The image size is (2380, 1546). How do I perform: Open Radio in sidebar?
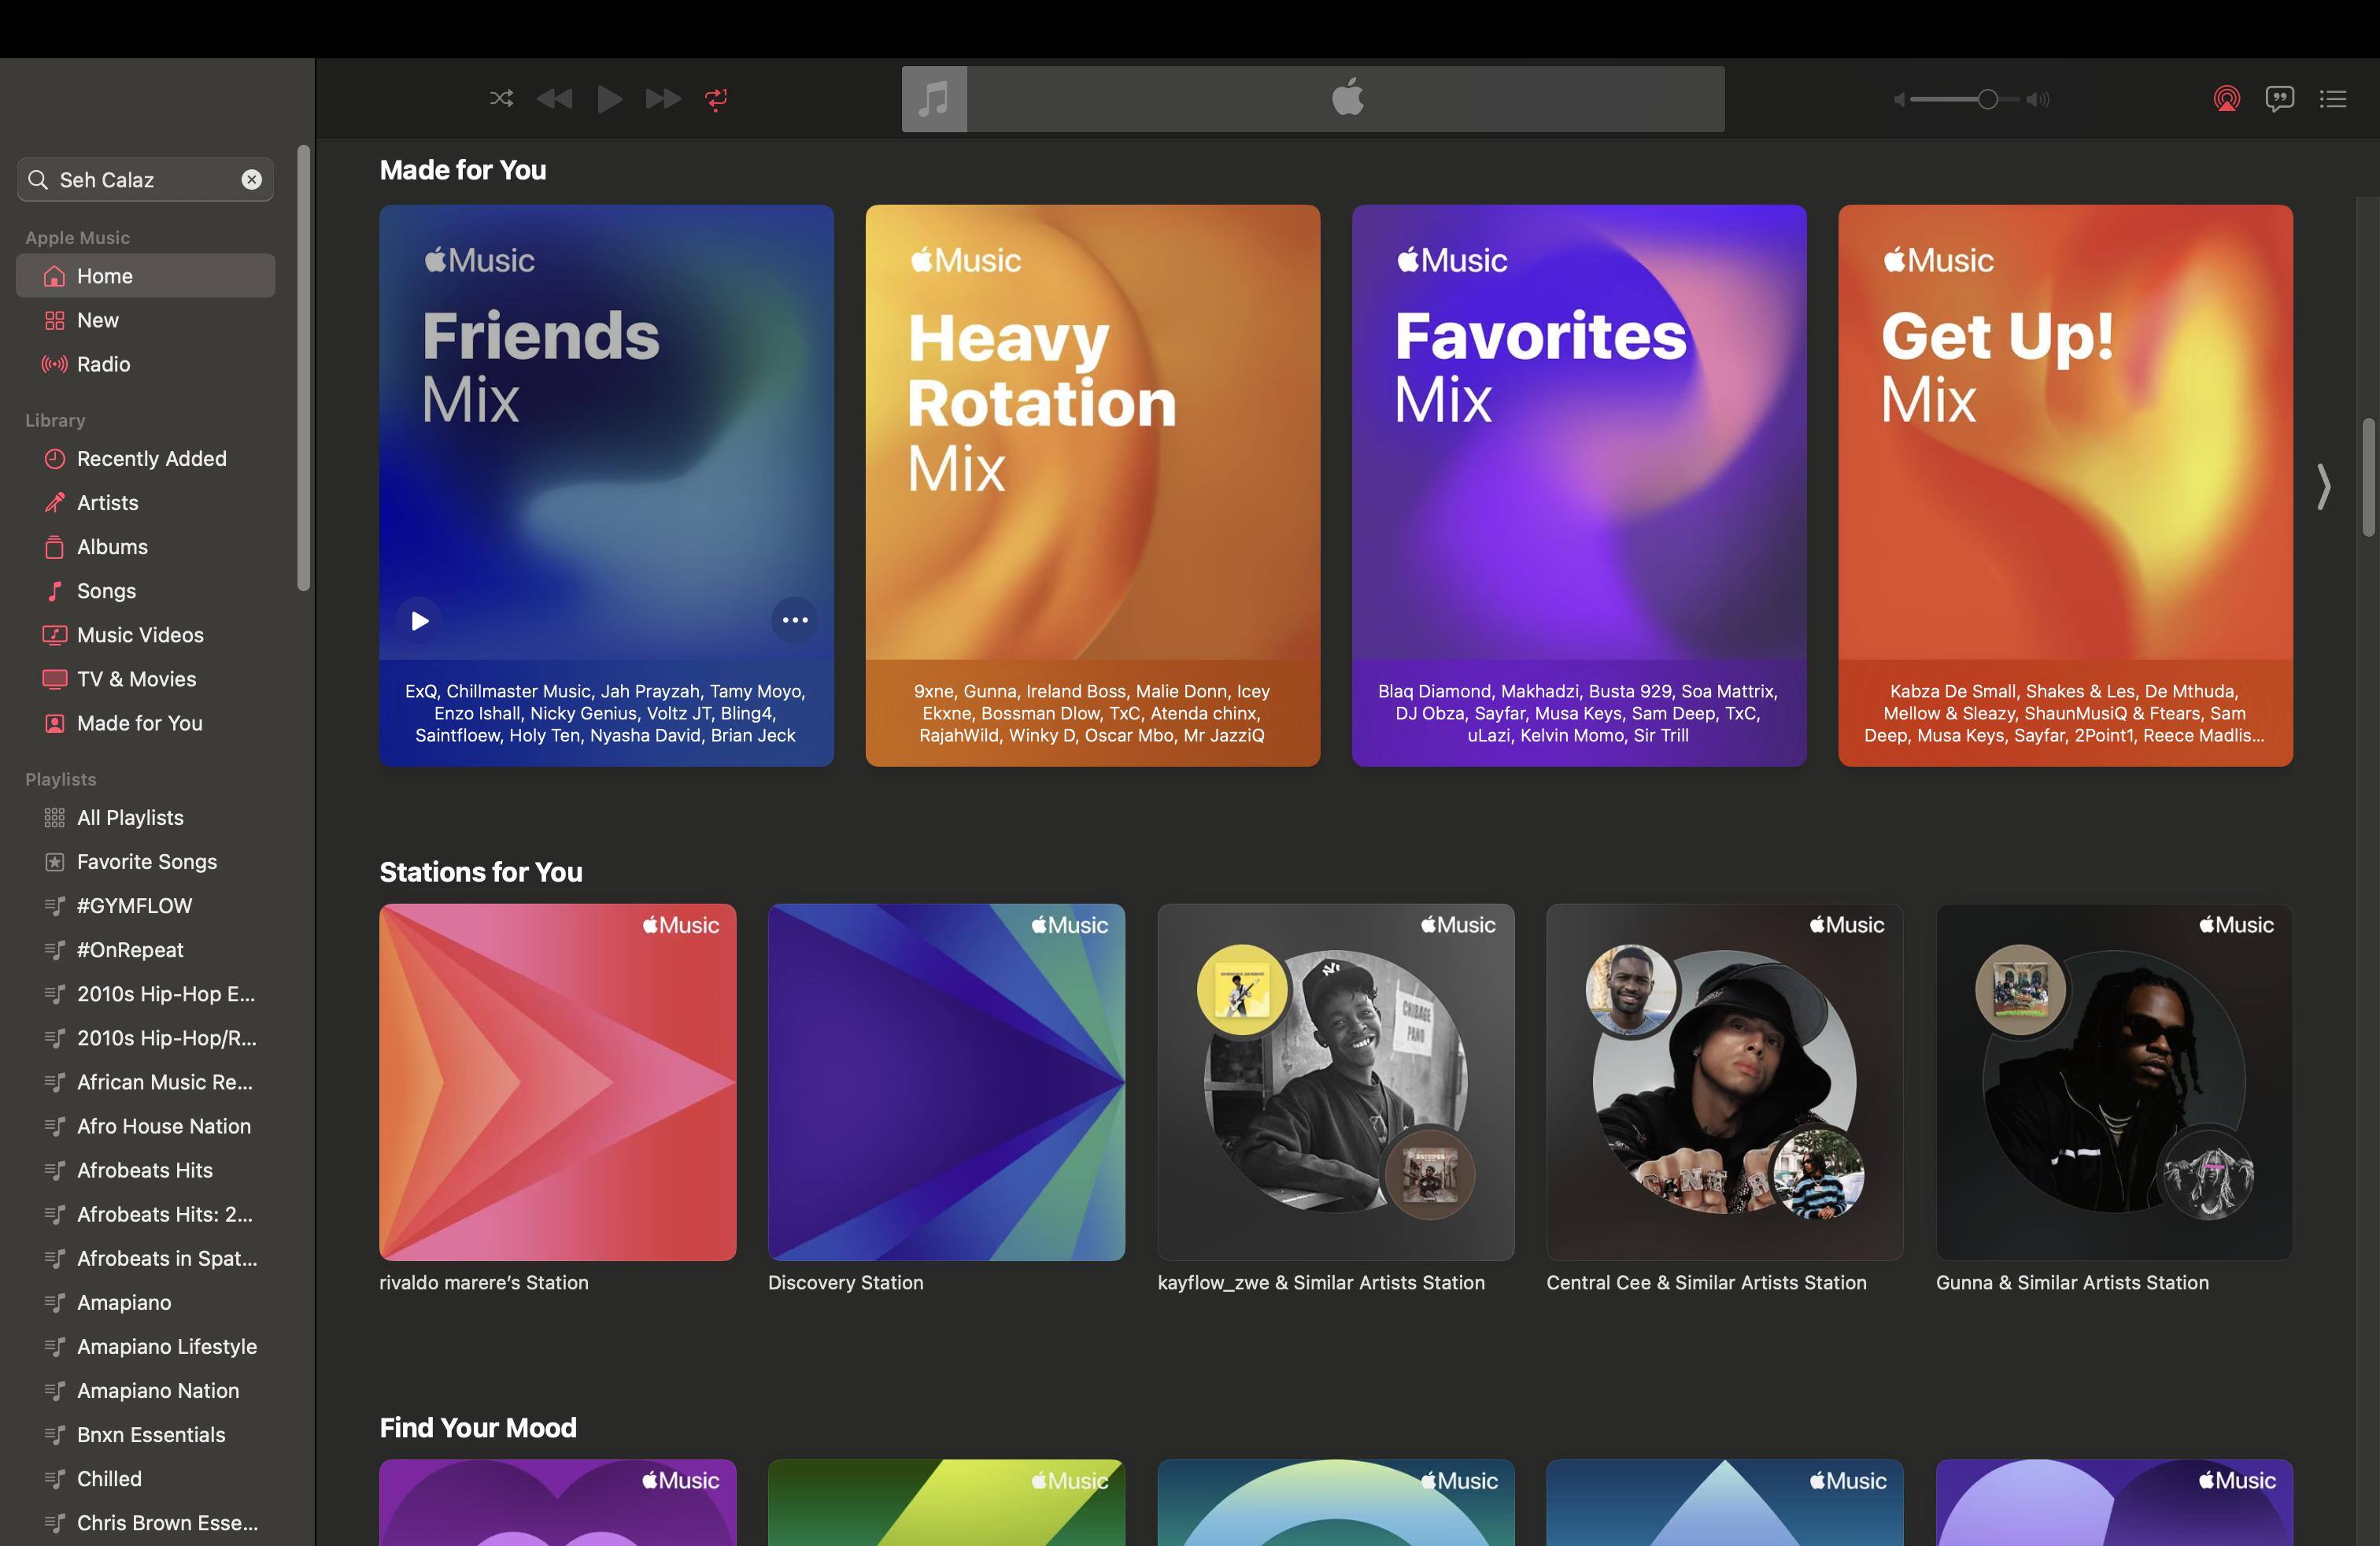[103, 364]
